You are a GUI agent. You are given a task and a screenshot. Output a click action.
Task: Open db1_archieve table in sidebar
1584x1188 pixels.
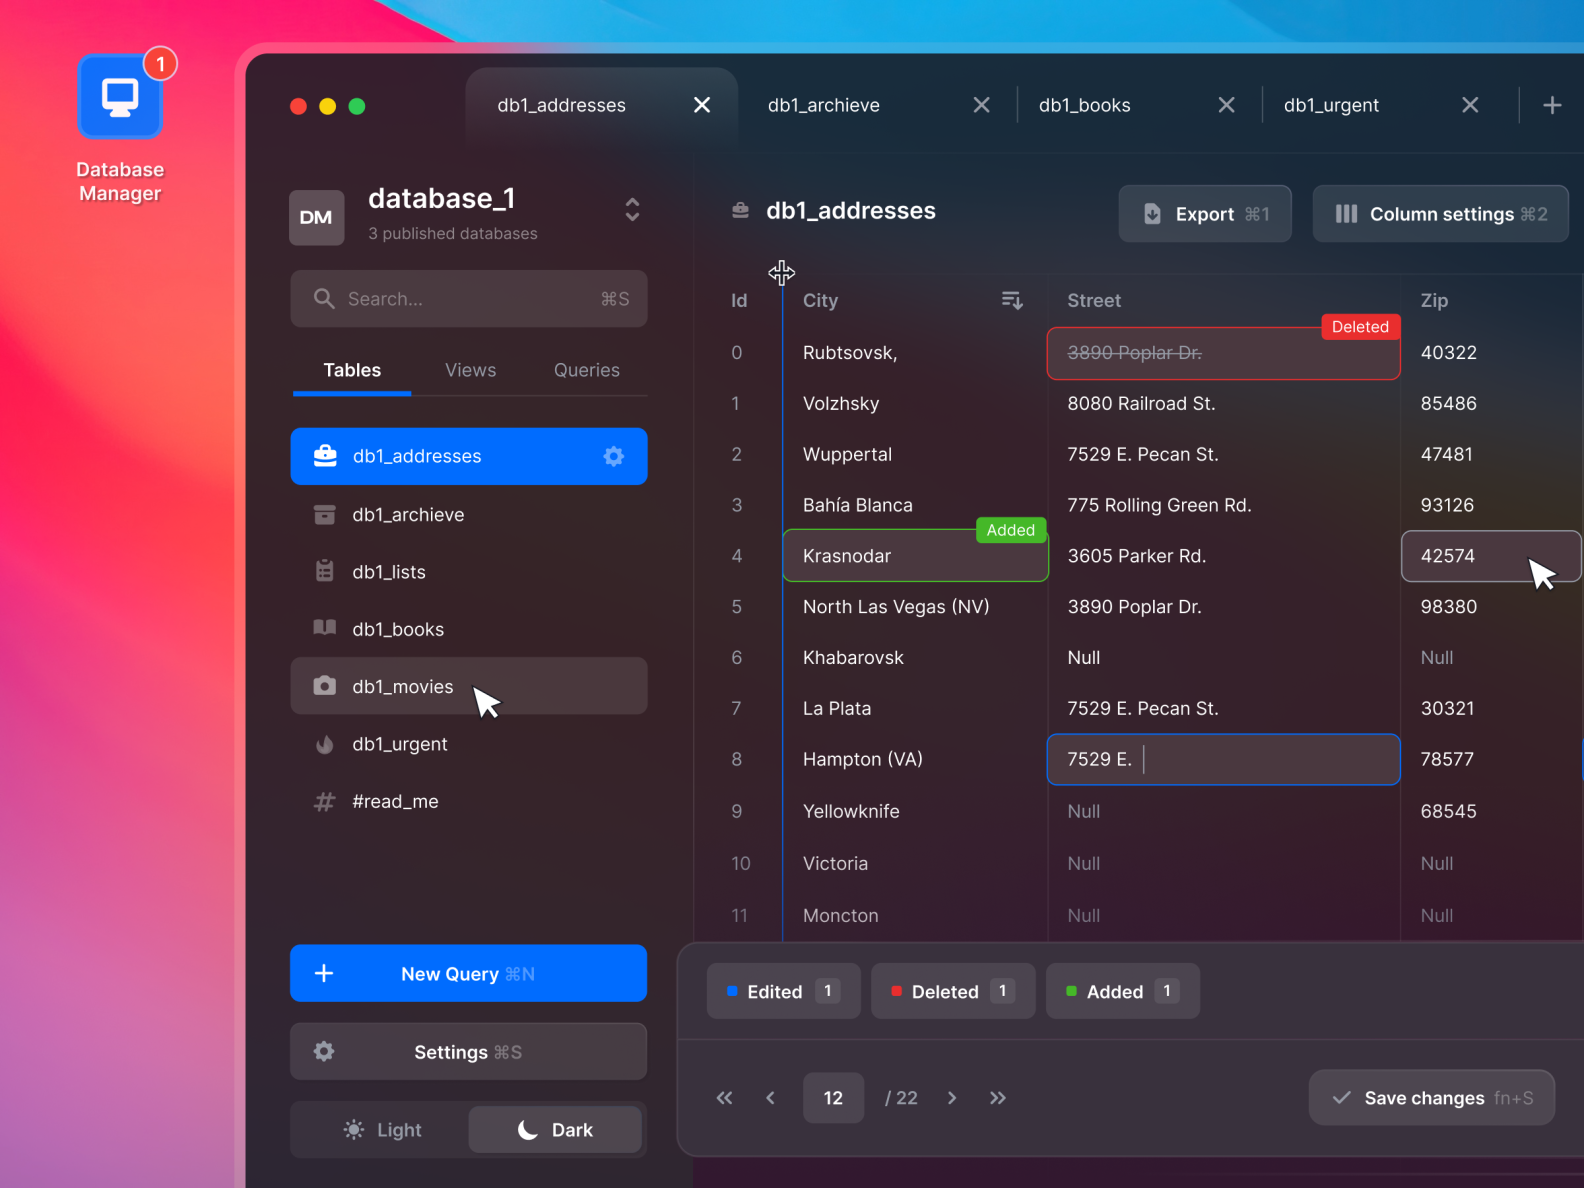tap(469, 514)
